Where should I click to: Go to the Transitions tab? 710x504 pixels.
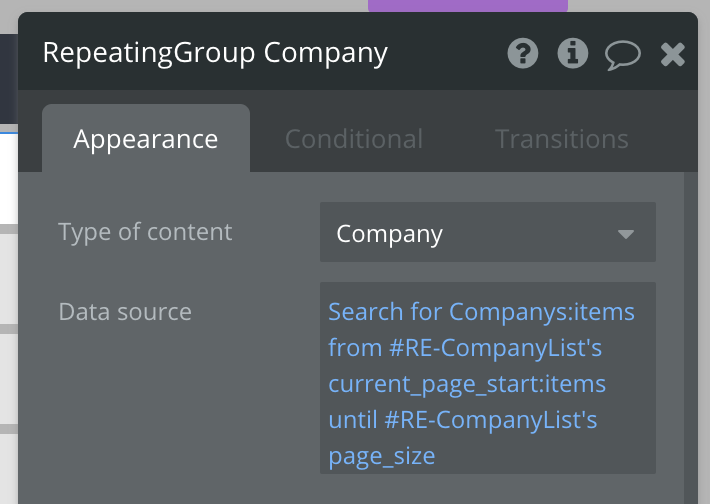(x=561, y=139)
